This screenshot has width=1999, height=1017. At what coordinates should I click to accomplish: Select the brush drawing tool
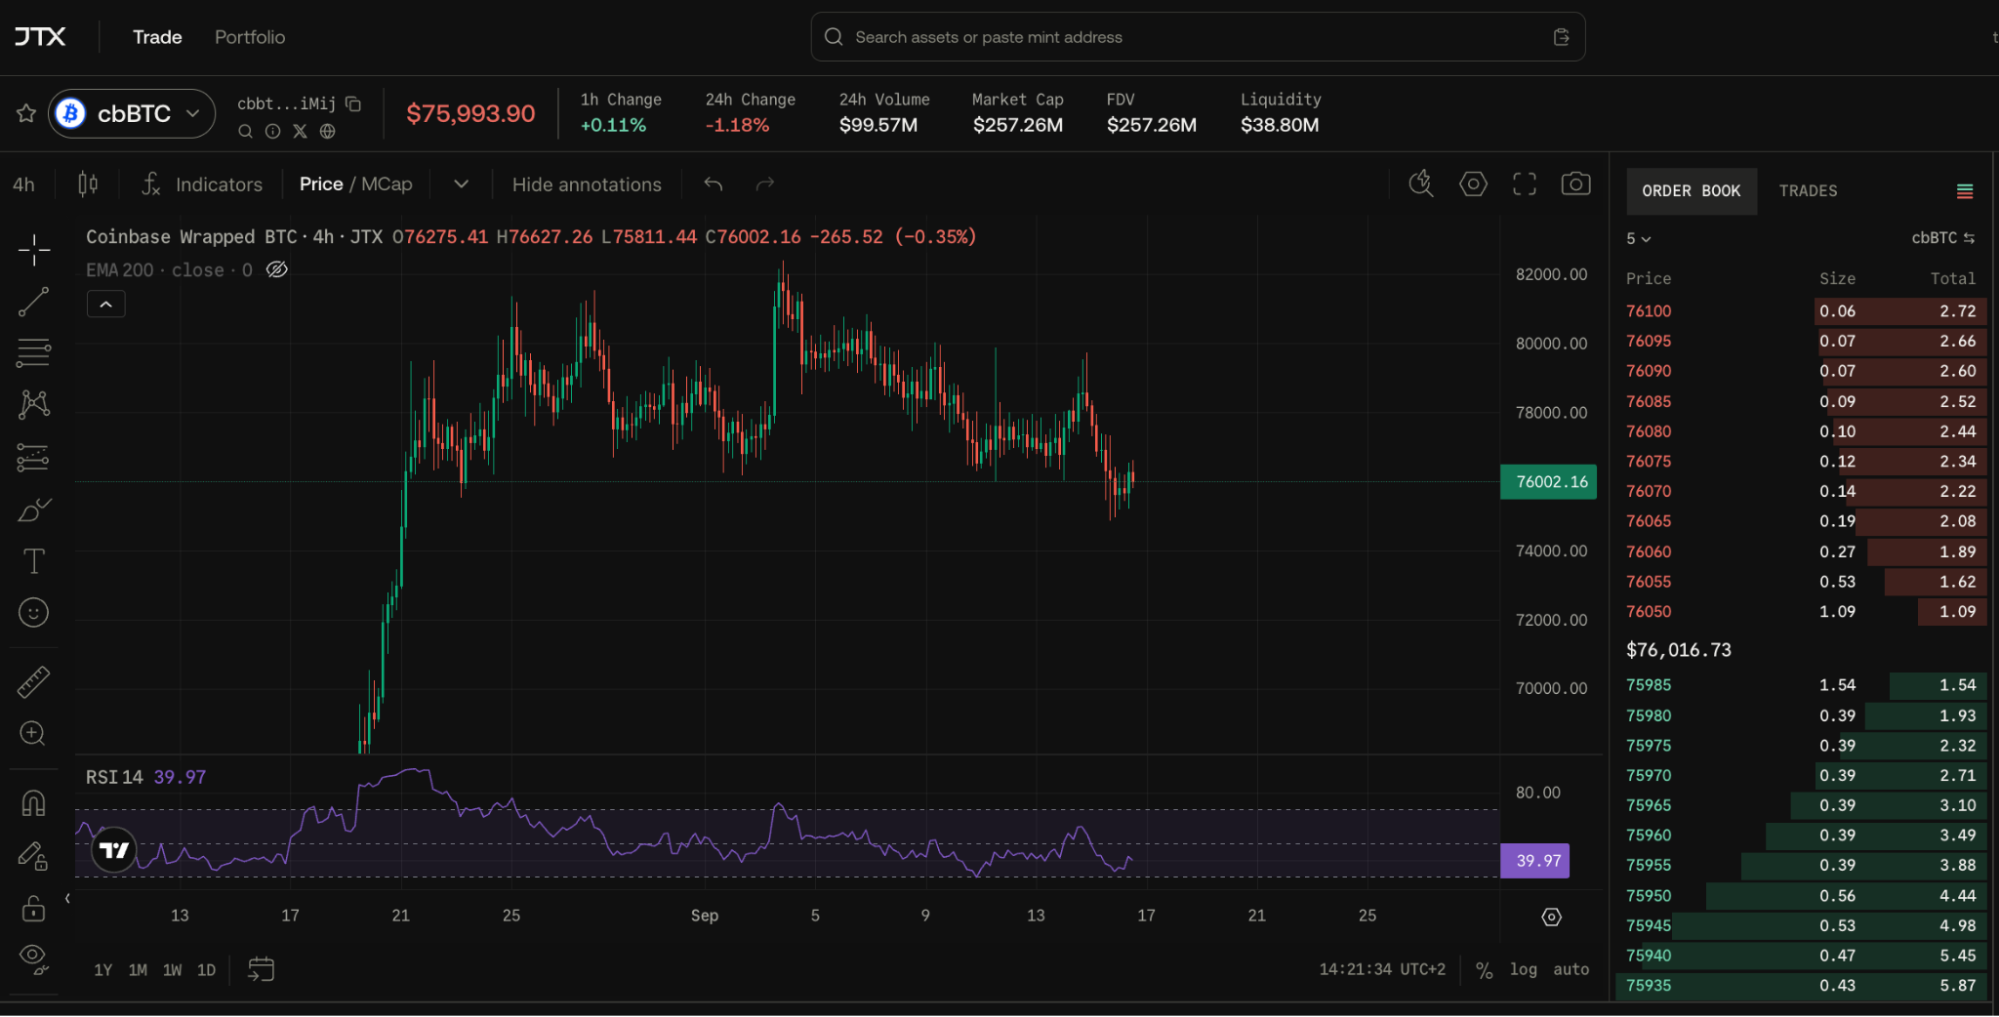[x=34, y=509]
